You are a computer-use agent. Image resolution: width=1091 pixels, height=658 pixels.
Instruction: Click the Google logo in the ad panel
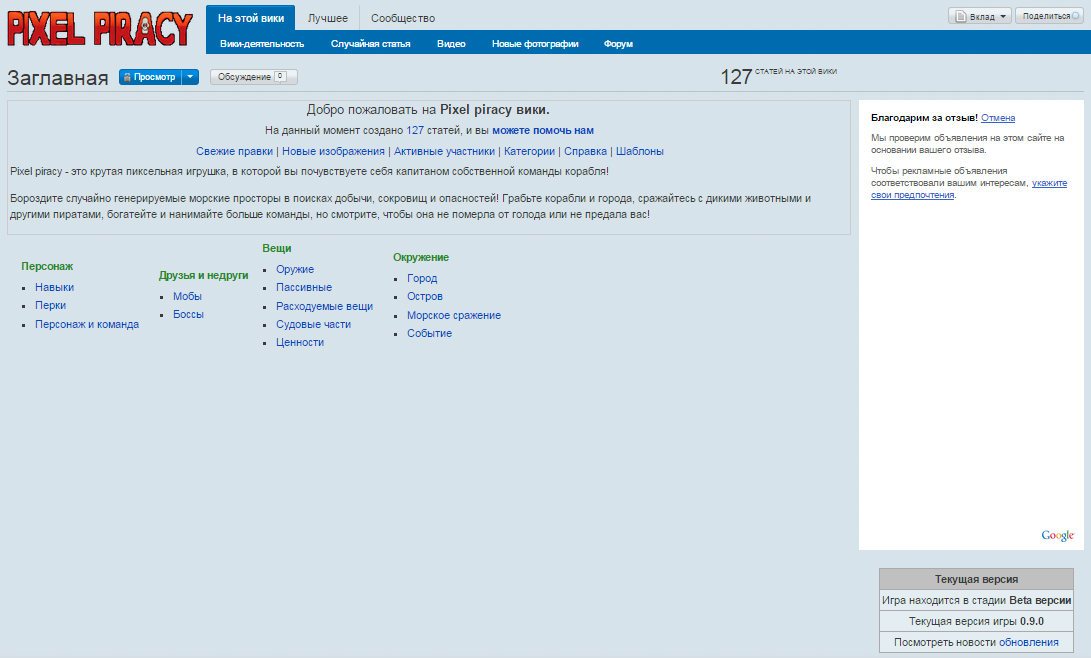coord(1058,535)
